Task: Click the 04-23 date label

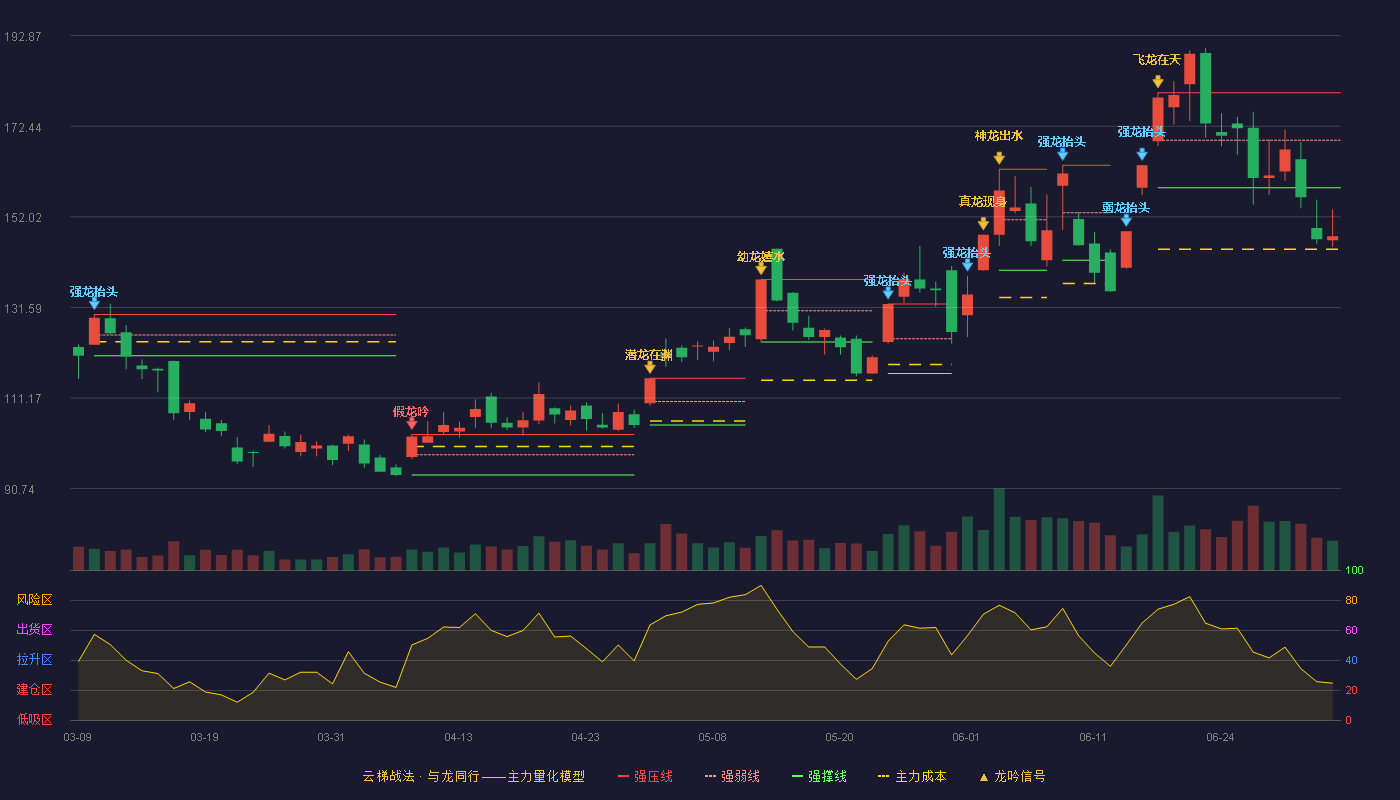Action: 585,737
